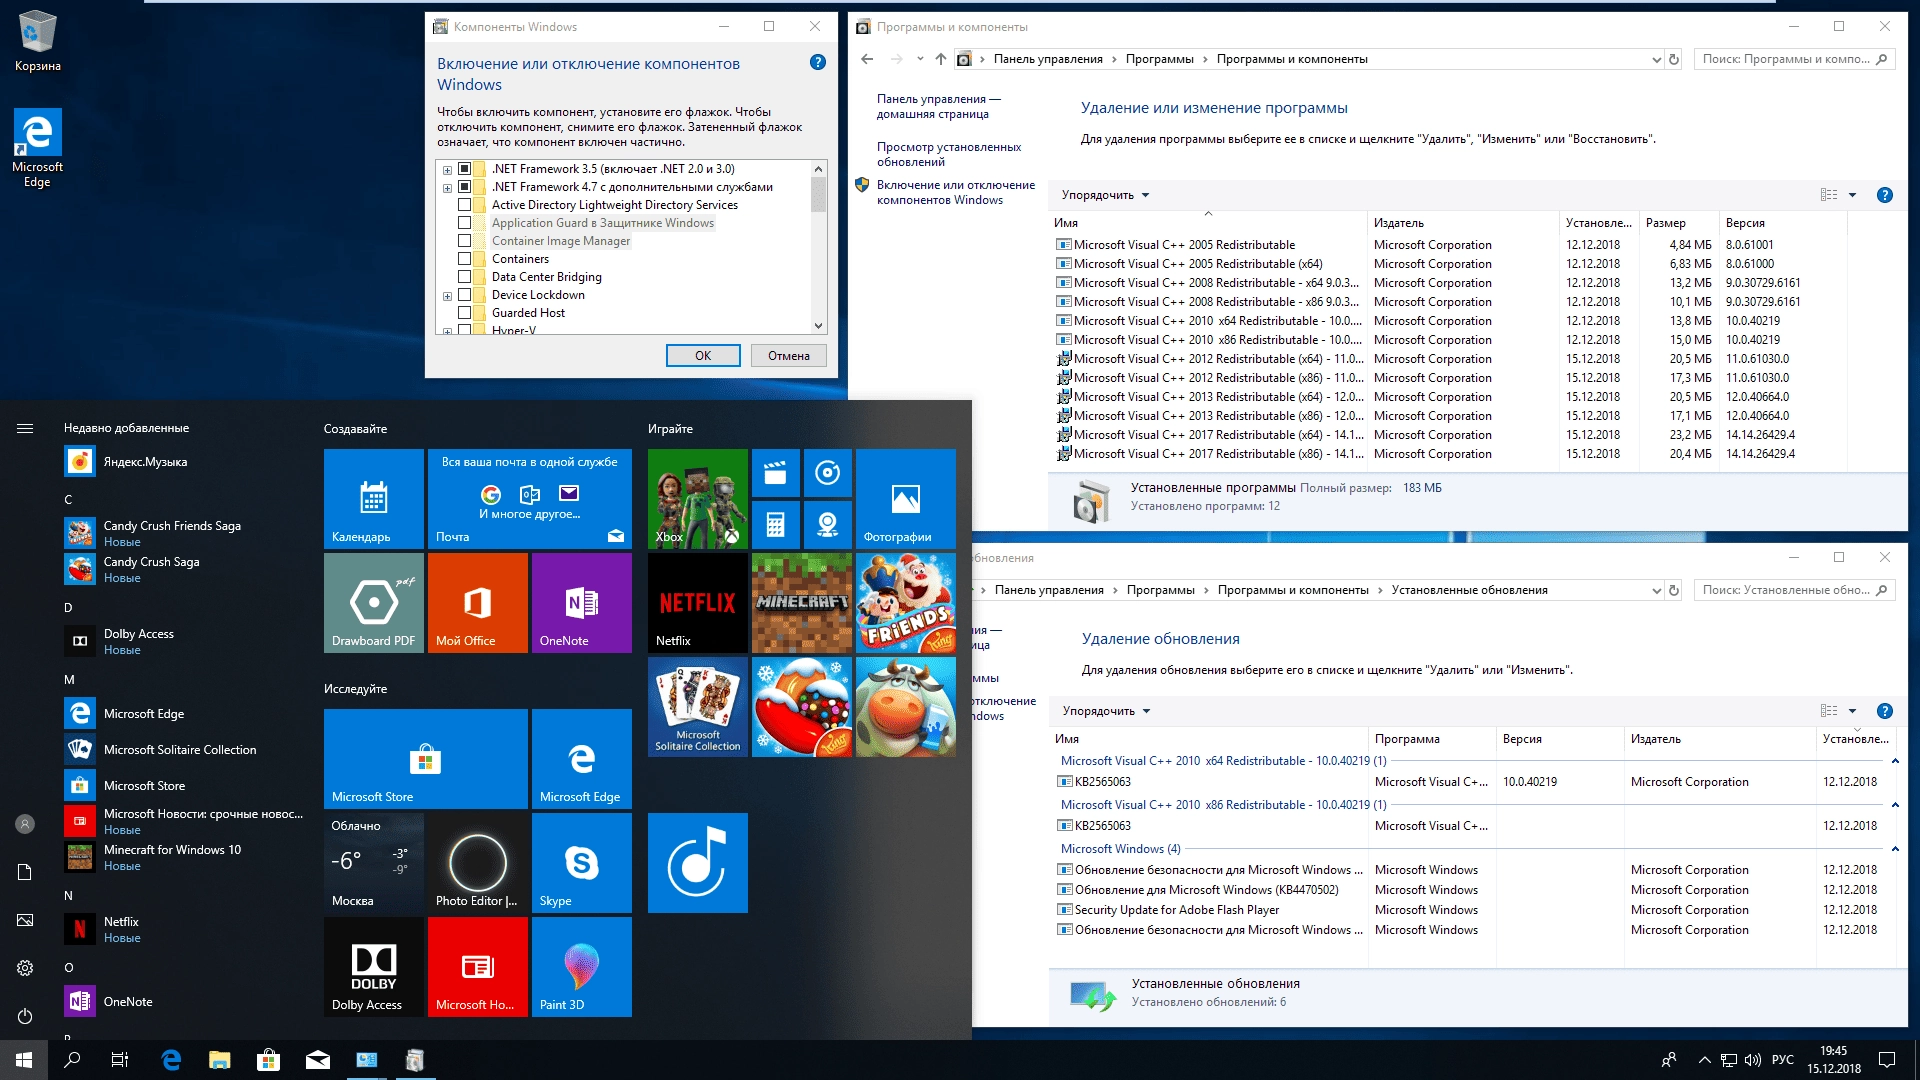This screenshot has width=1920, height=1080.
Task: Open the Camera small tile
Action: 827,525
